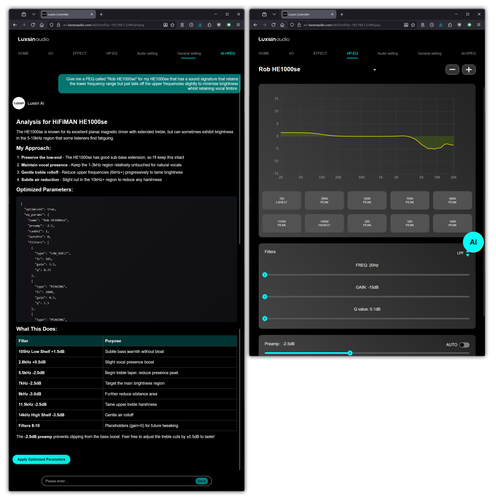Click the '14kHz High Shelf -3.5dB' table cell
This screenshot has width=496, height=500.
pos(60,415)
